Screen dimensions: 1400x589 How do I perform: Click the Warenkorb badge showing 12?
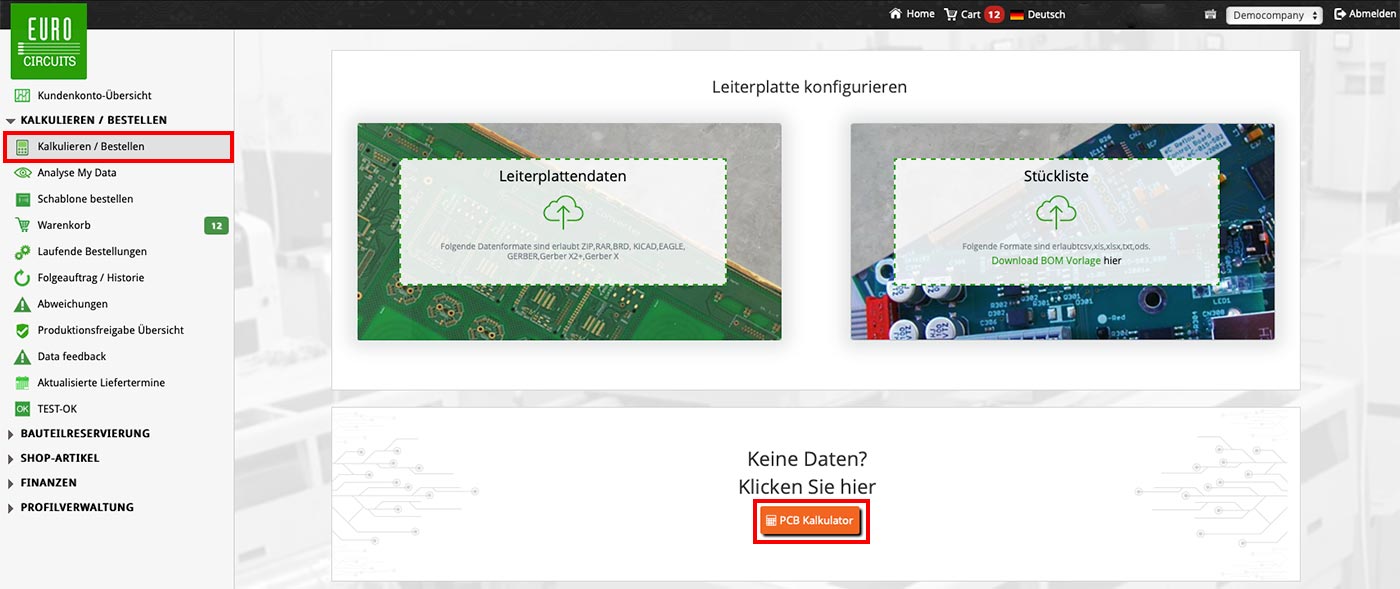click(216, 226)
